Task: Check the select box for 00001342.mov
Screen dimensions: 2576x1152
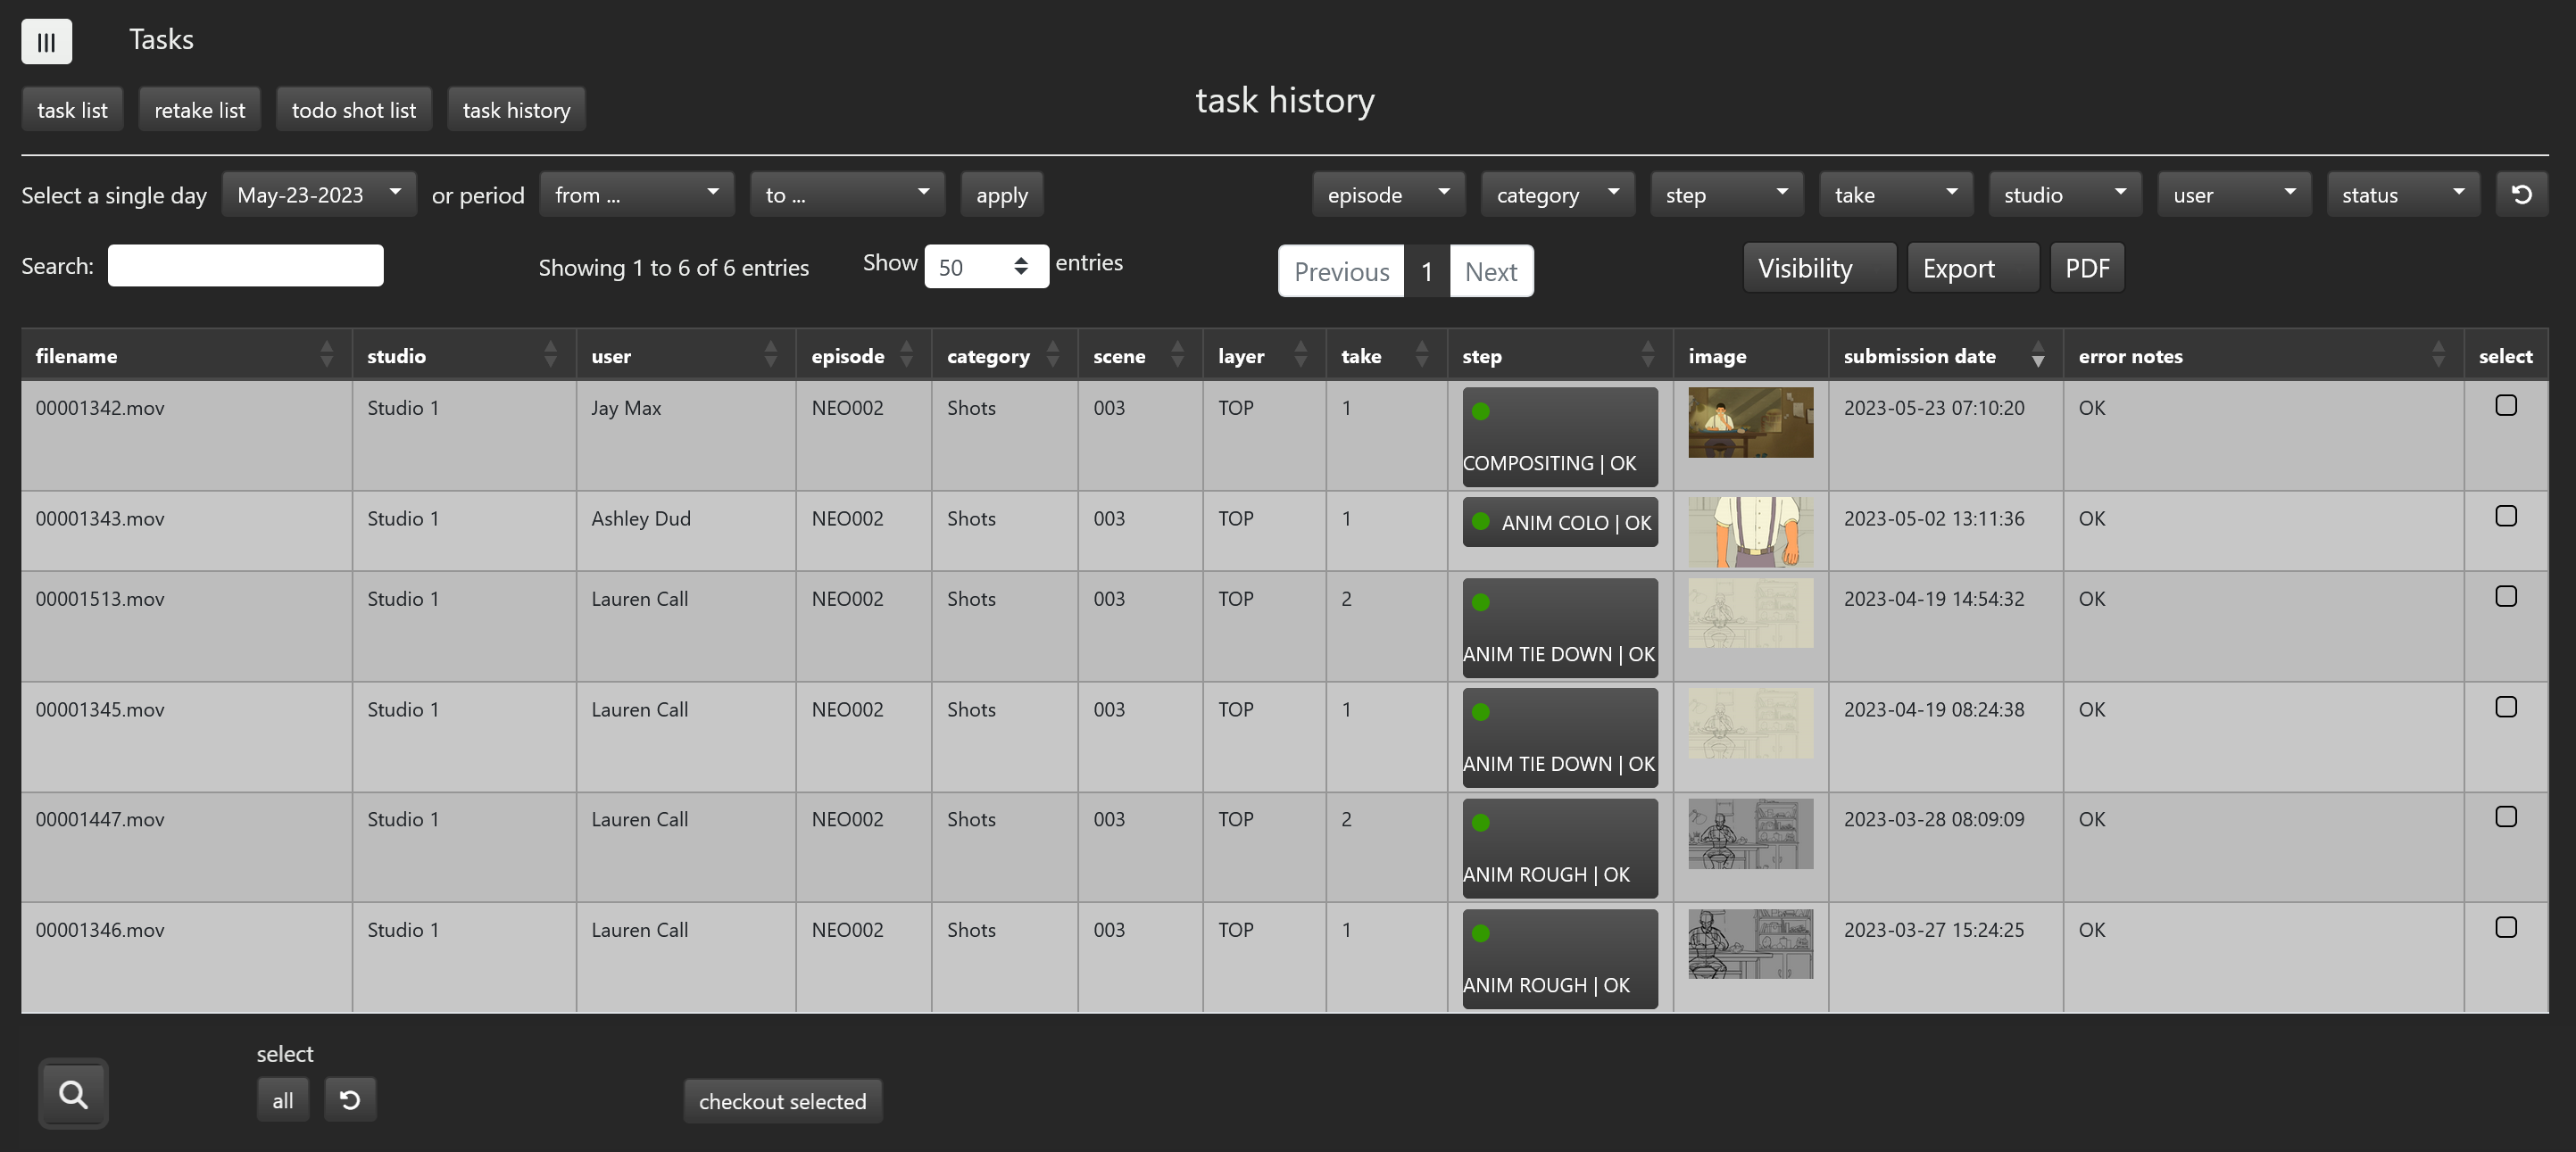Action: (2505, 405)
